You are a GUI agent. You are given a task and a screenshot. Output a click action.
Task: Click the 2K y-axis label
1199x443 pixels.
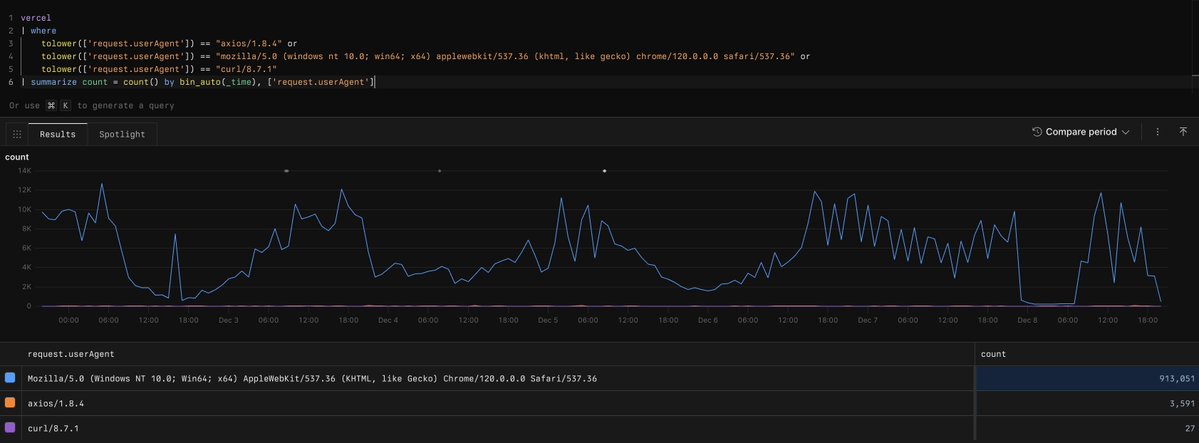click(25, 286)
